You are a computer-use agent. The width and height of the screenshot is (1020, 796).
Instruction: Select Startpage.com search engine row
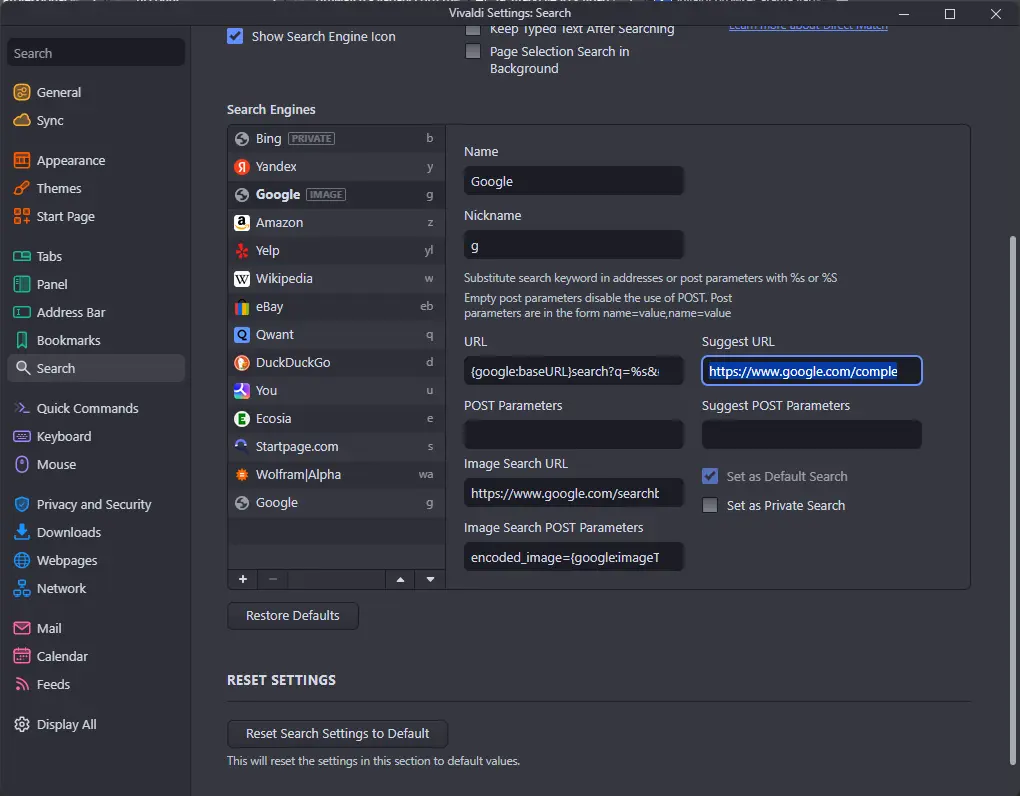[x=336, y=446]
